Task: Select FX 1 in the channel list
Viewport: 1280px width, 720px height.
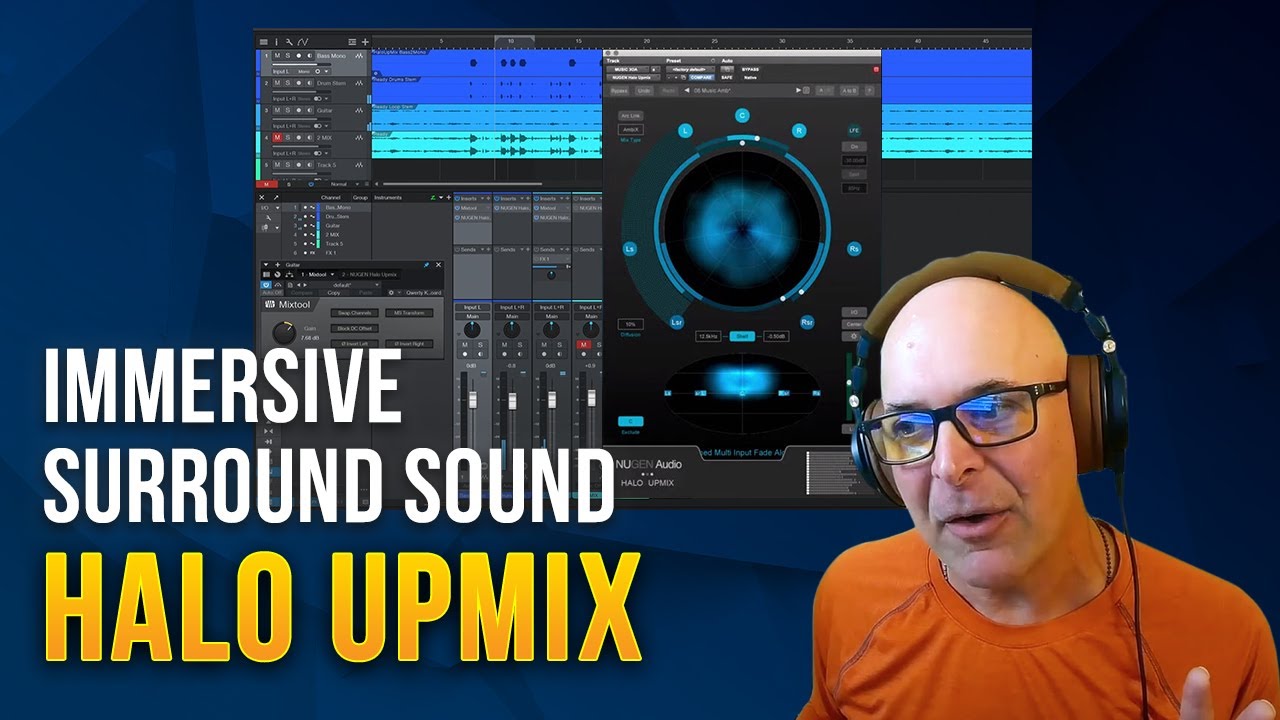Action: pyautogui.click(x=331, y=253)
